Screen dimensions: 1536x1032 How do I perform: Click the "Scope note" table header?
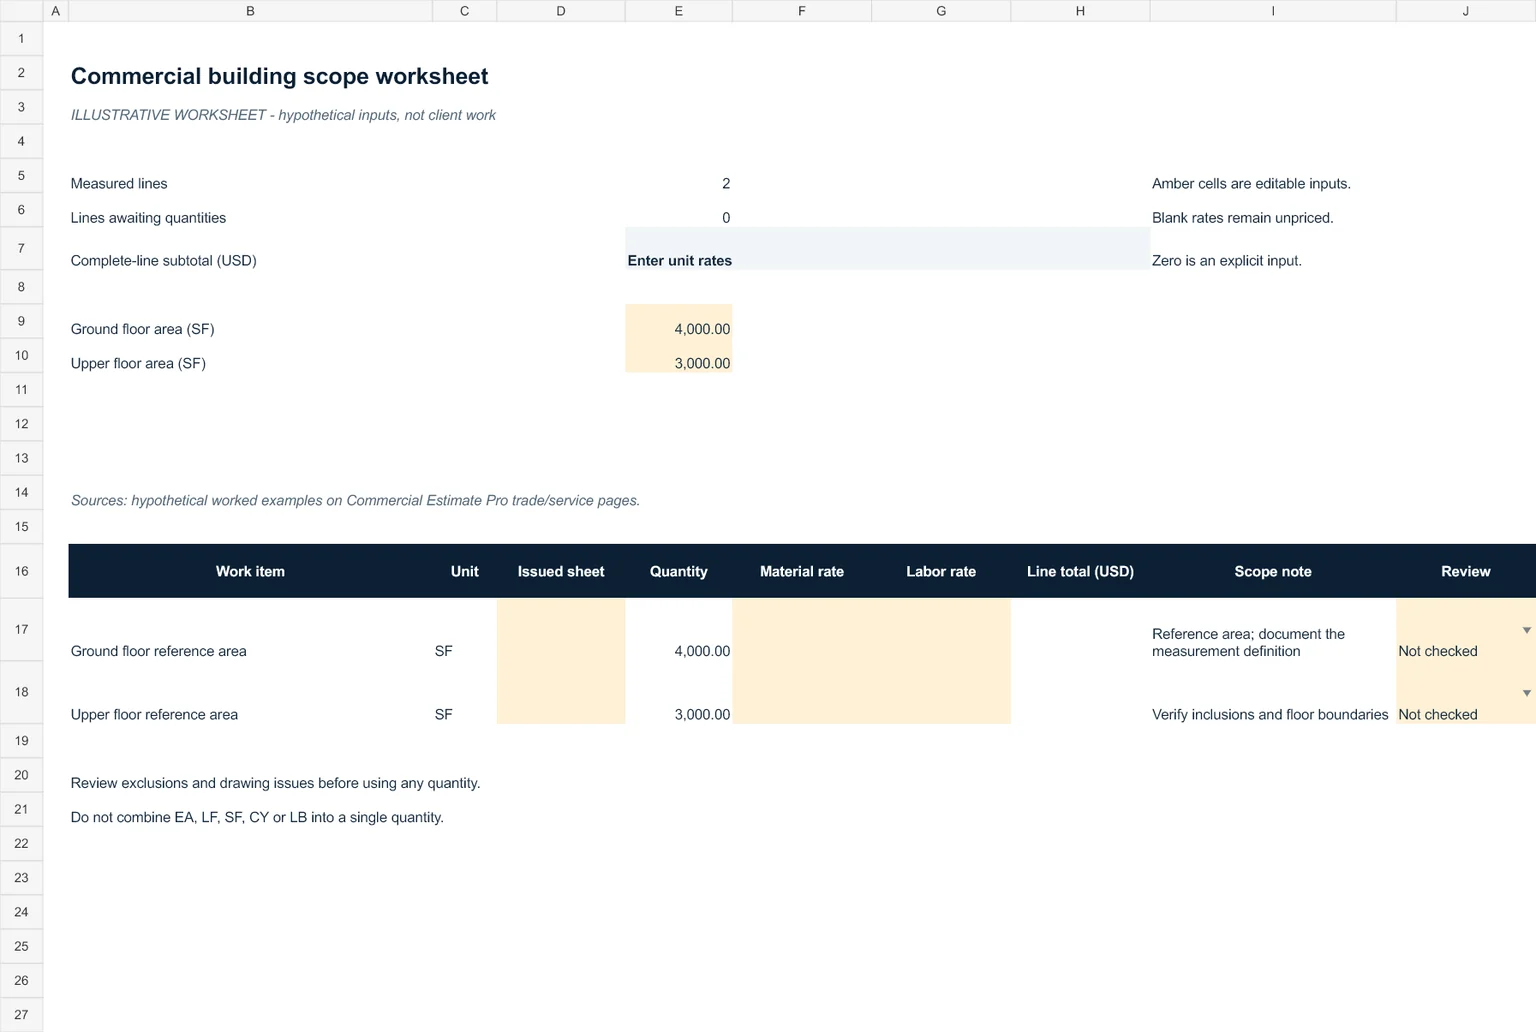click(x=1273, y=572)
